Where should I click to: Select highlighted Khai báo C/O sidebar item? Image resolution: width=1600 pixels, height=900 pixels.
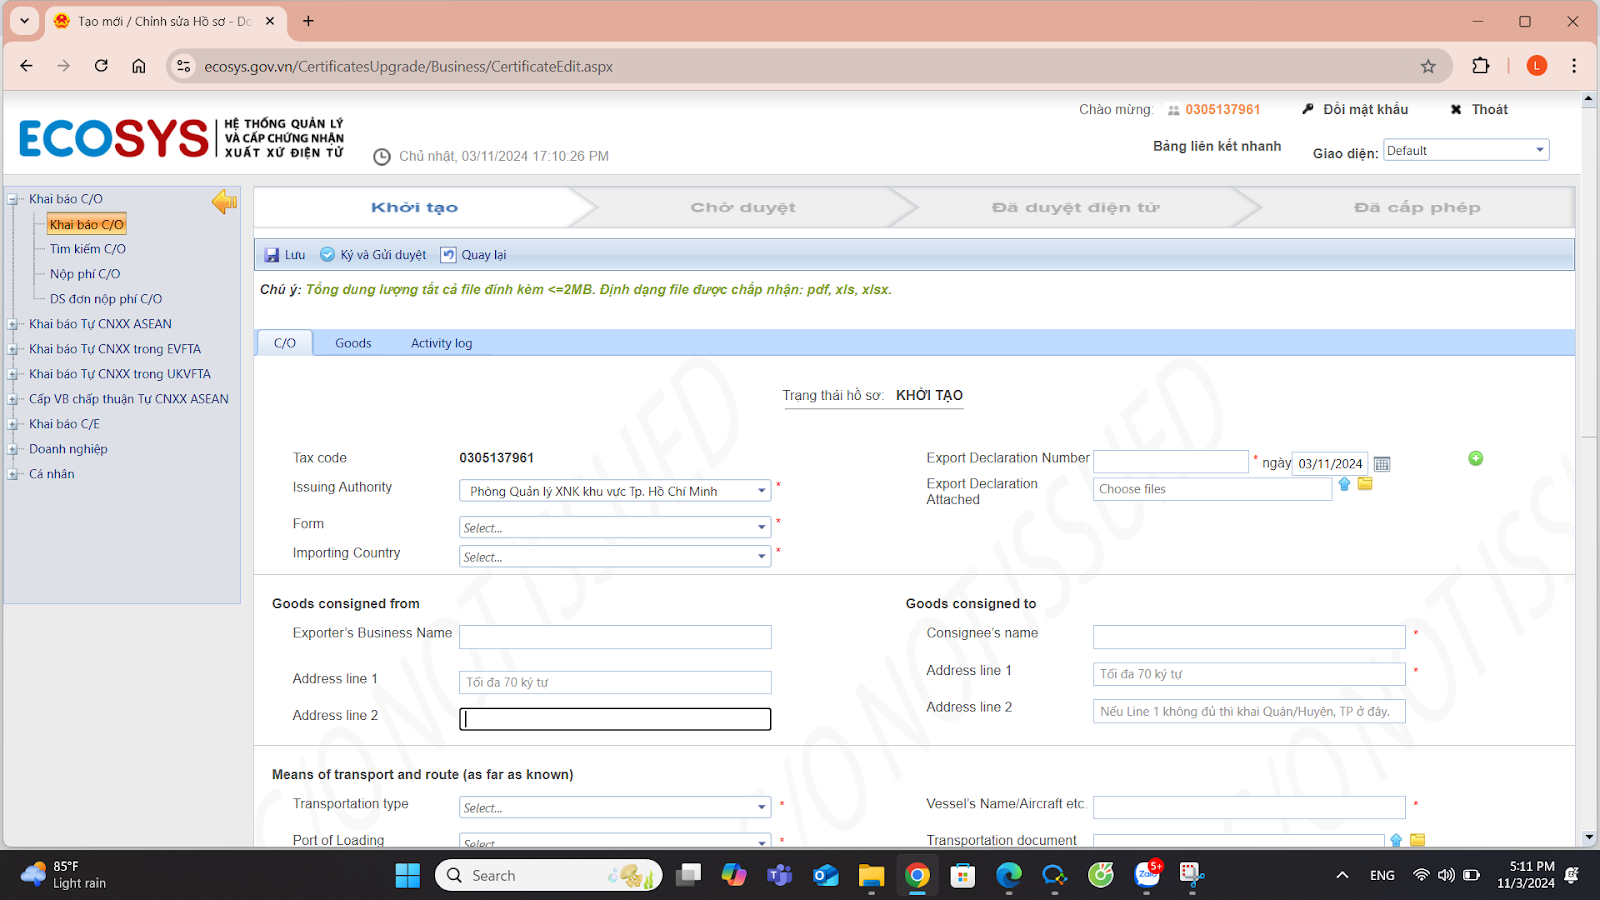tap(87, 224)
